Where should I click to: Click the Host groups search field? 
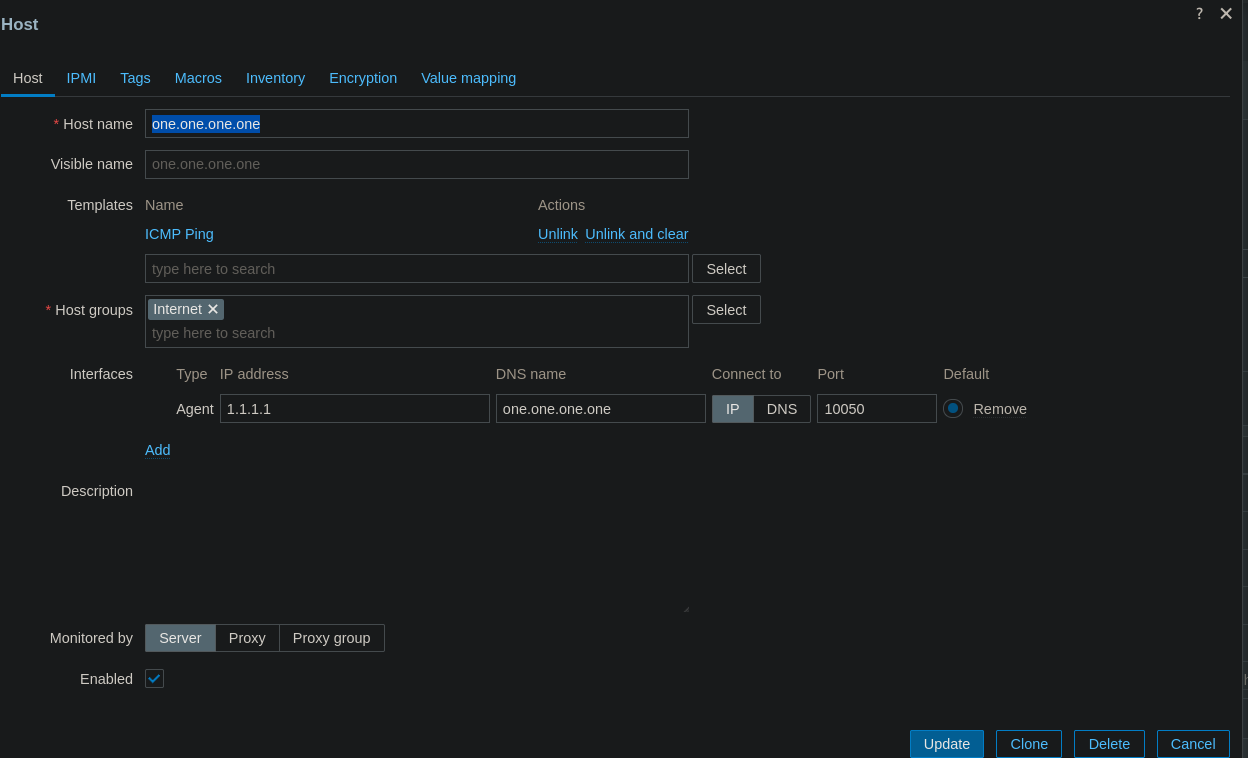point(417,333)
